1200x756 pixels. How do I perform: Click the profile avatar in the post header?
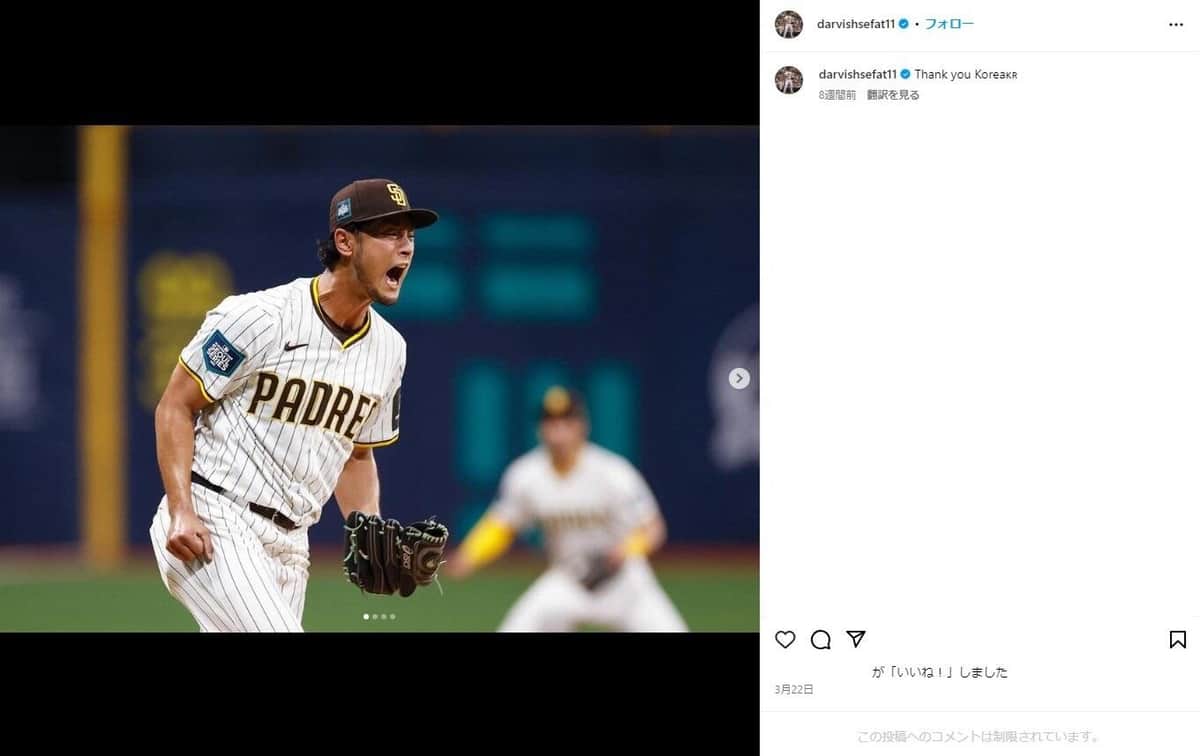(x=789, y=25)
